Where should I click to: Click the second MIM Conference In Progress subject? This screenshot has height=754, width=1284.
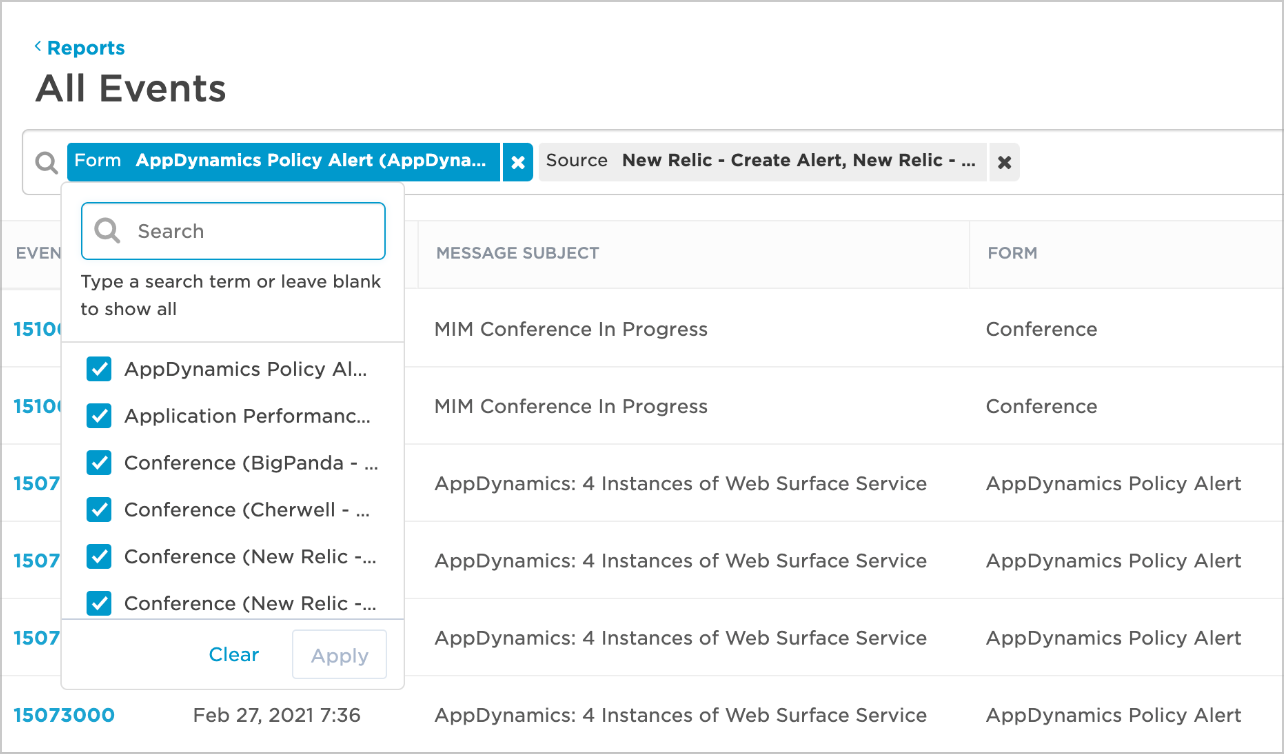tap(571, 406)
